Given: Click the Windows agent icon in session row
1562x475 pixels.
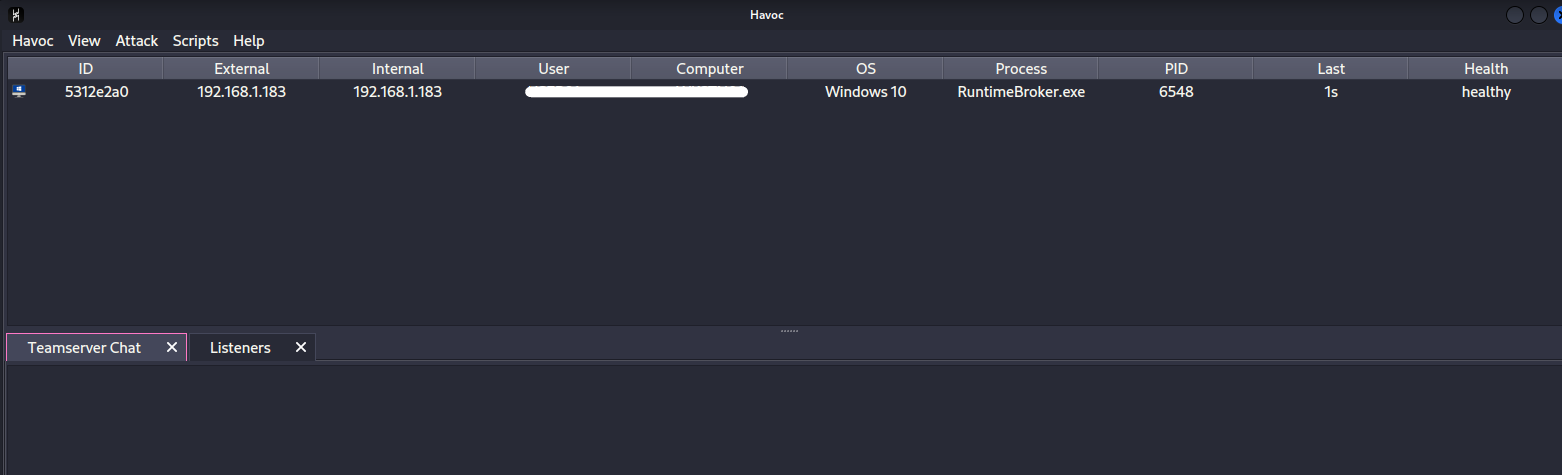Looking at the screenshot, I should pyautogui.click(x=19, y=91).
